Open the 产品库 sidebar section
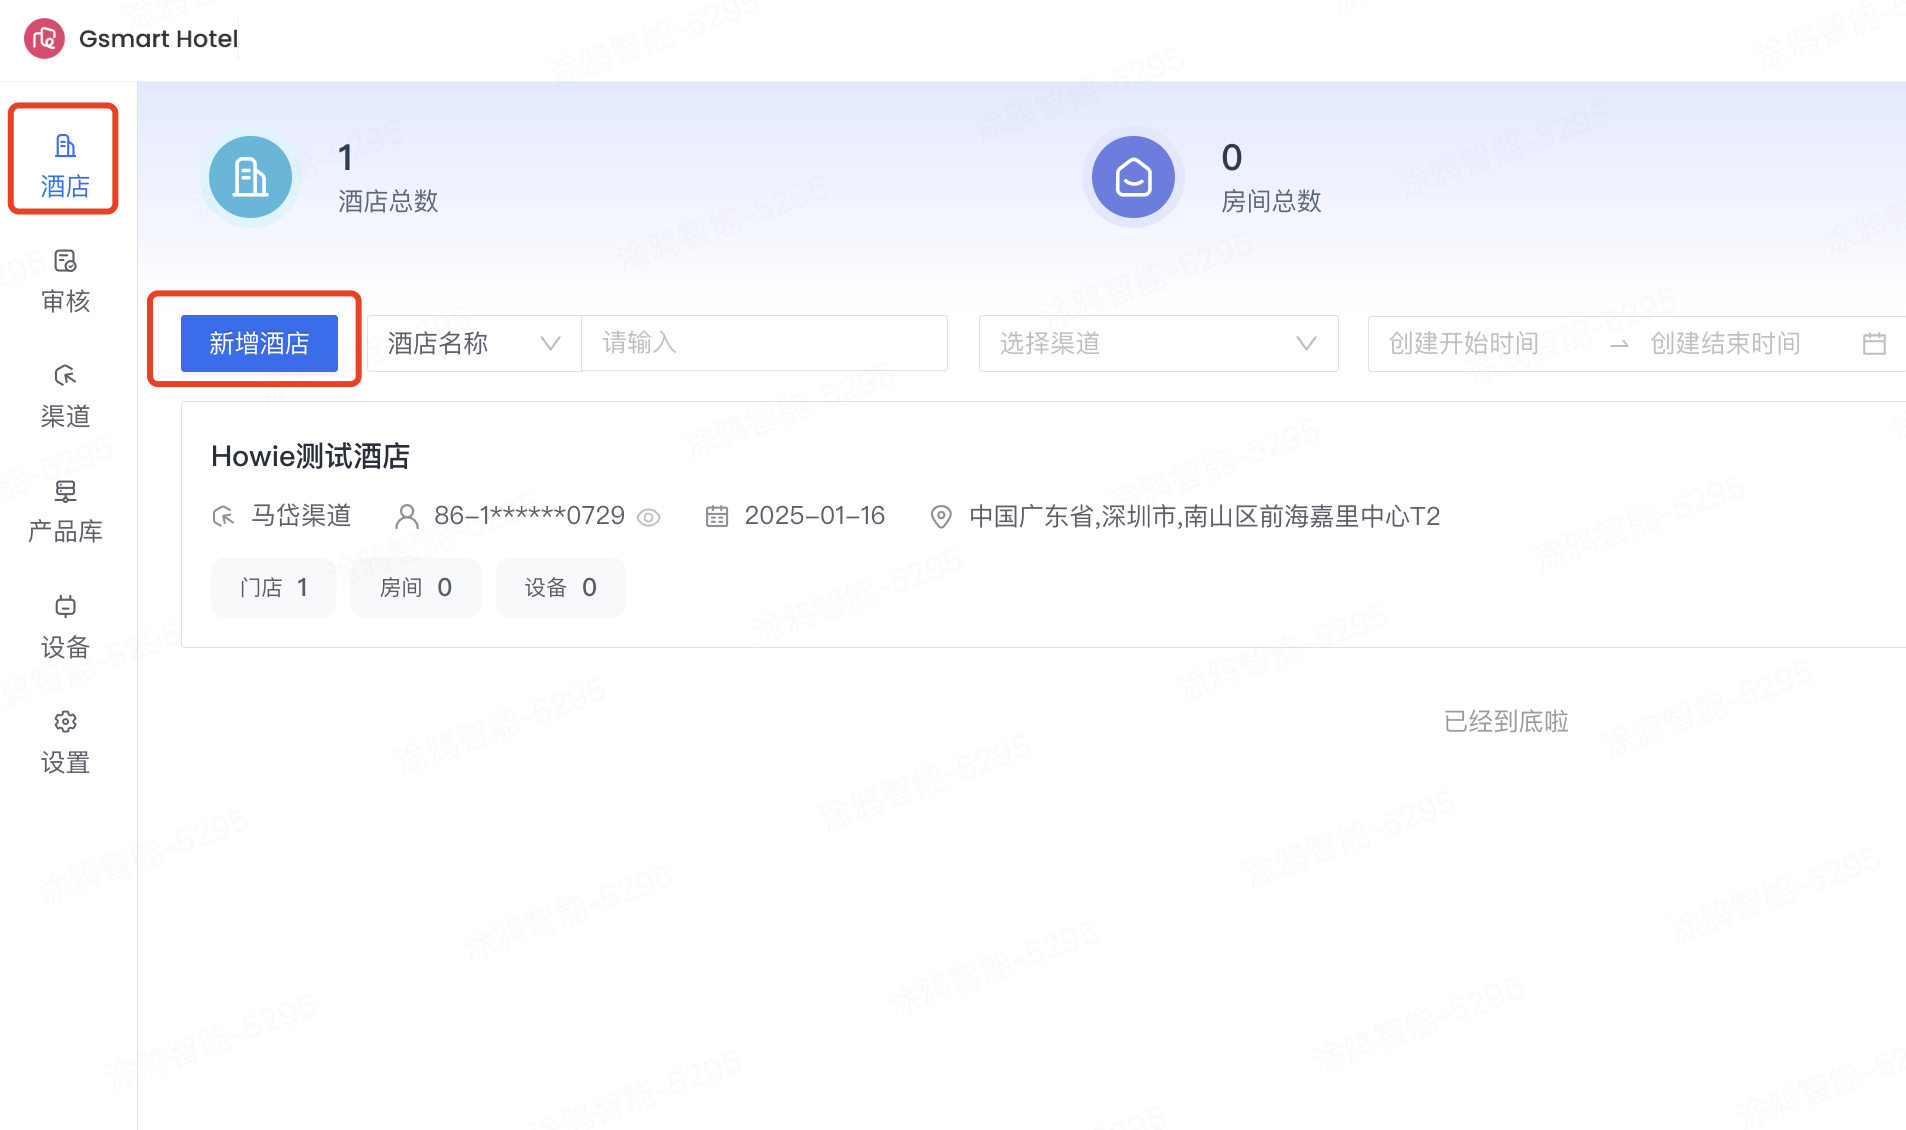This screenshot has width=1906, height=1130. pyautogui.click(x=65, y=511)
